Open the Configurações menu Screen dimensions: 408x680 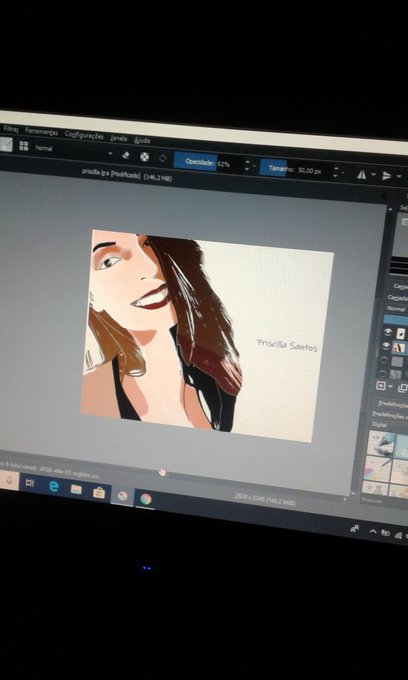click(84, 135)
